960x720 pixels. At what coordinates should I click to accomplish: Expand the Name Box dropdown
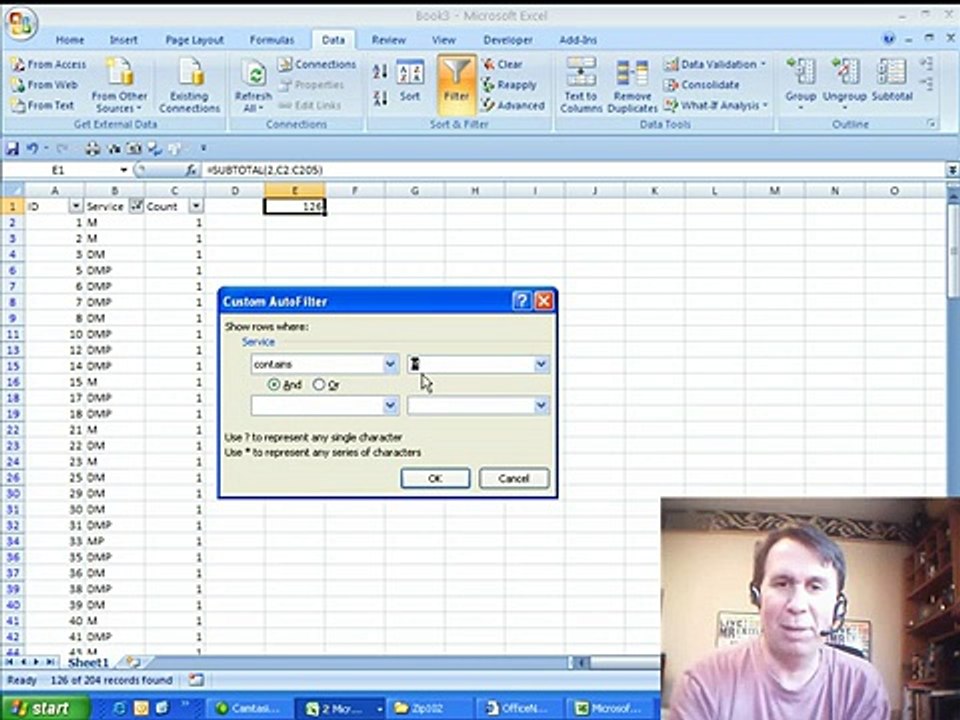124,170
